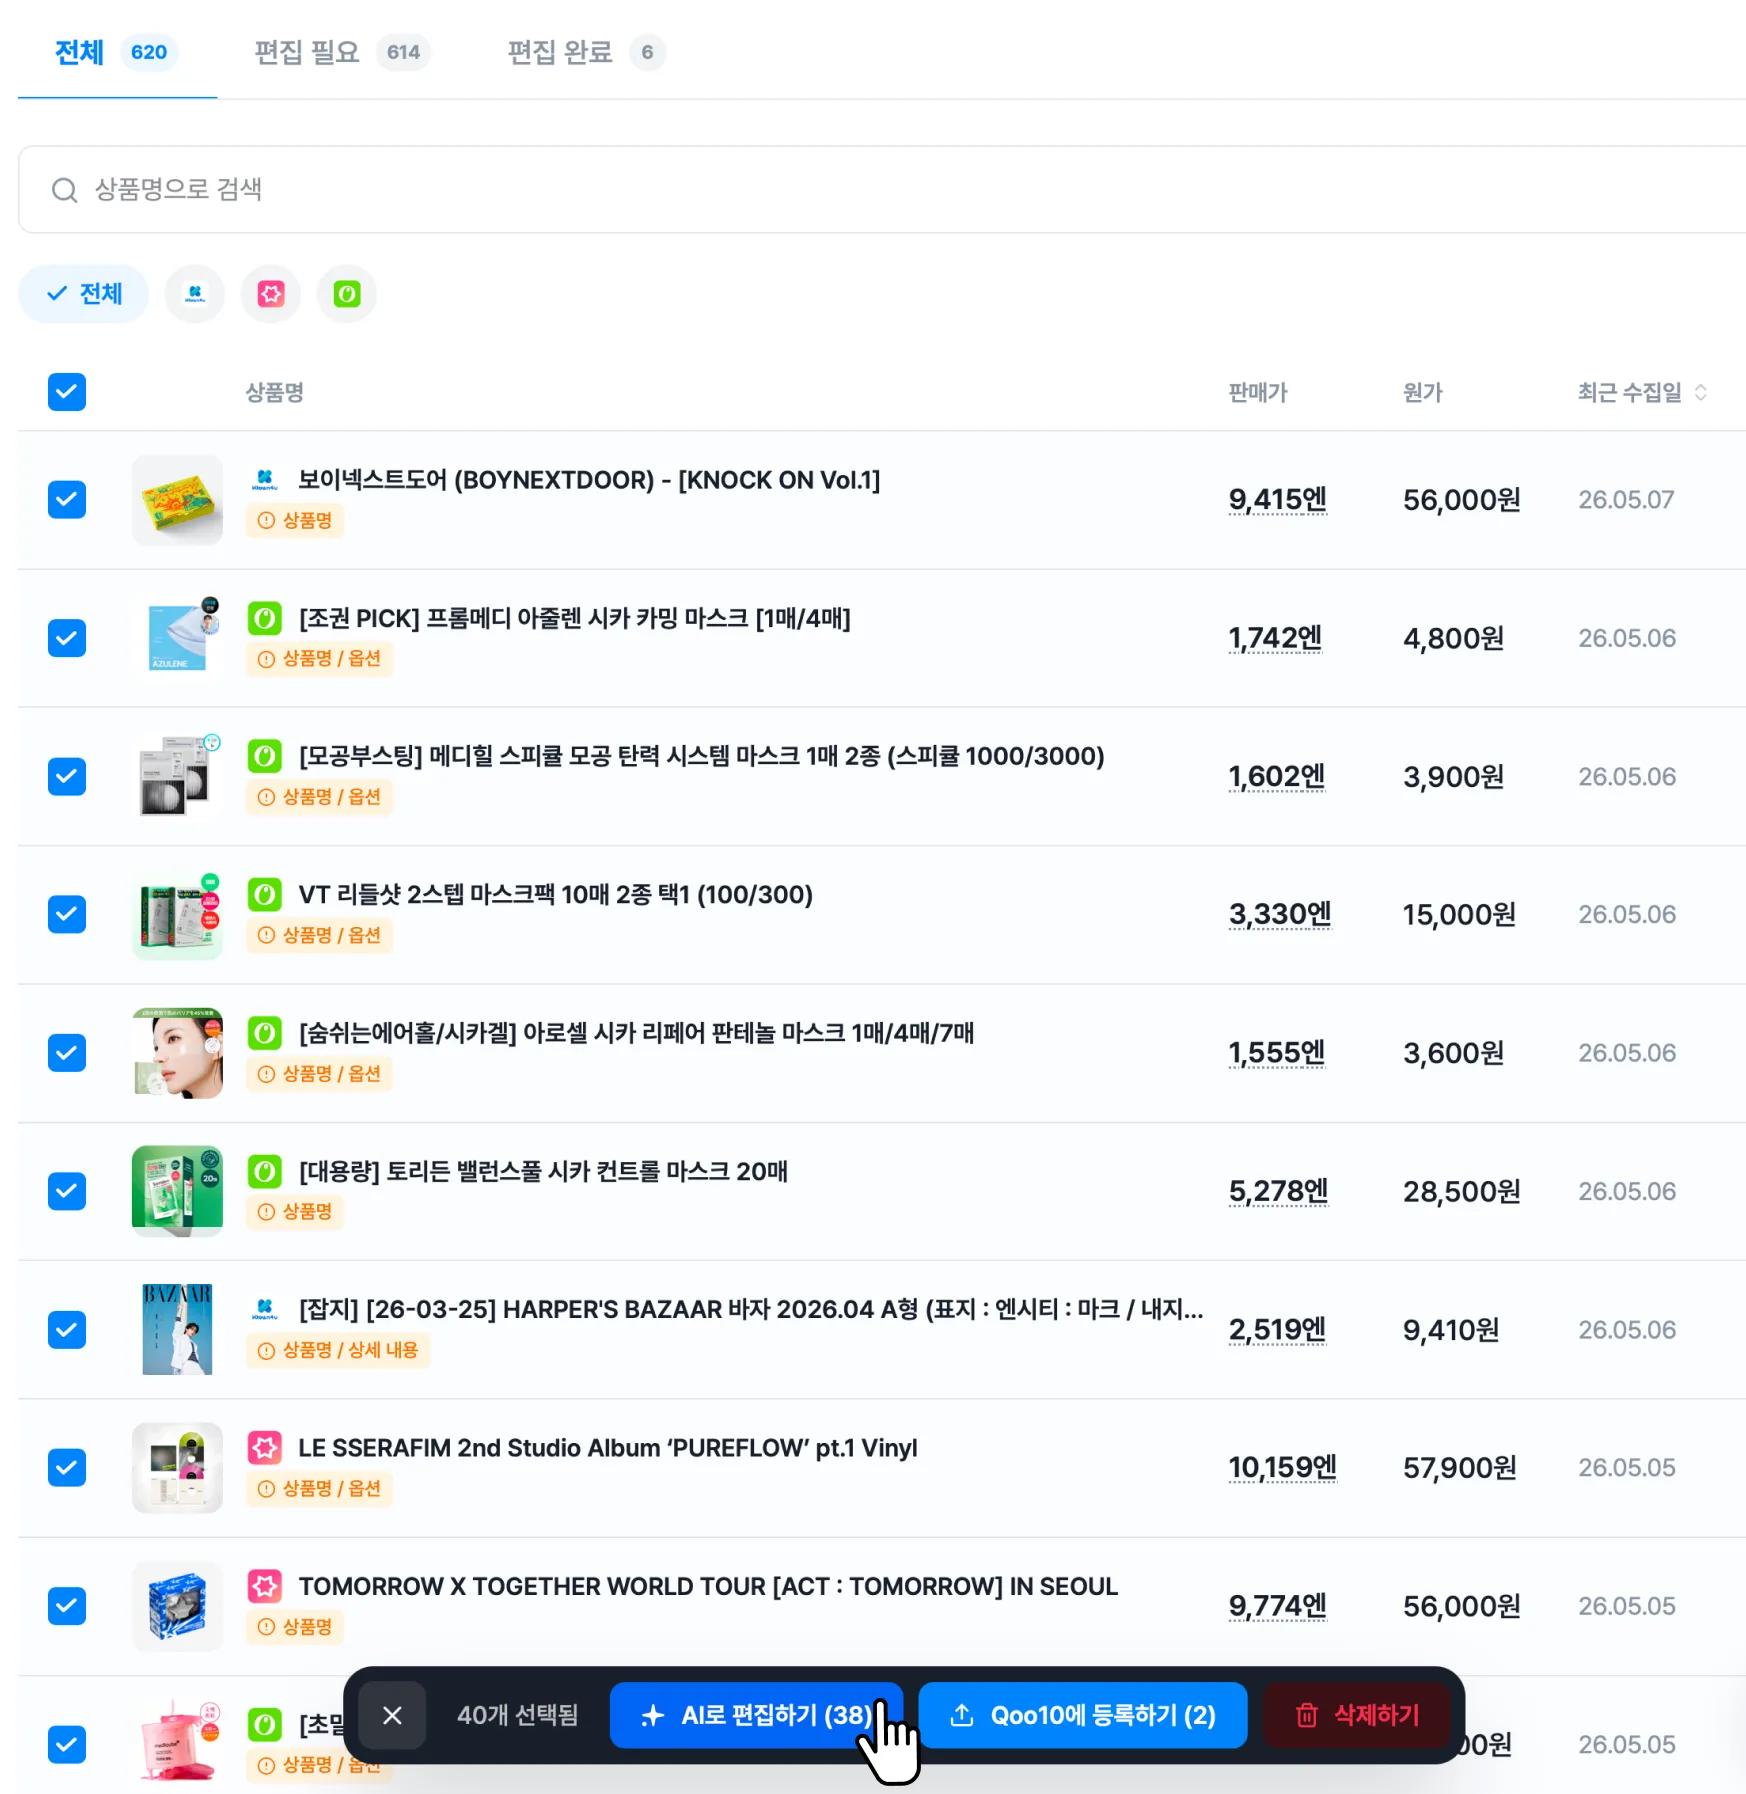Click the store icon on HARPER'S BAZAAR row
This screenshot has height=1794, width=1746.
point(265,1309)
